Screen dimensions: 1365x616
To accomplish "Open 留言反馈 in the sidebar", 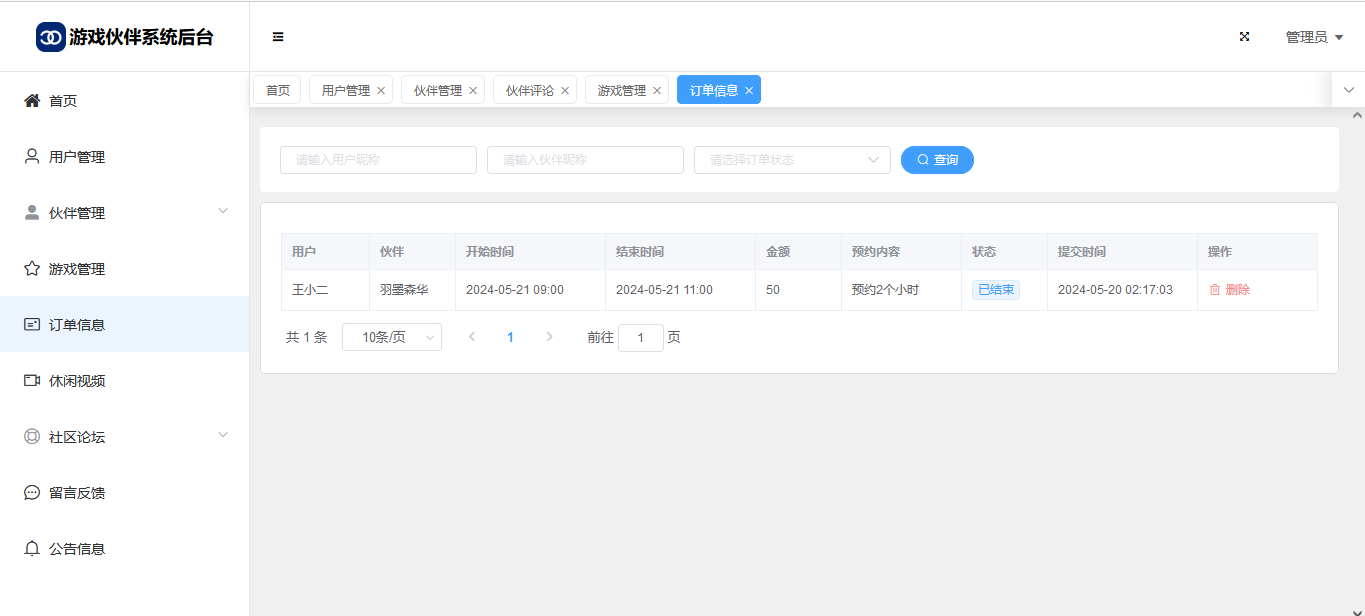I will tap(76, 493).
